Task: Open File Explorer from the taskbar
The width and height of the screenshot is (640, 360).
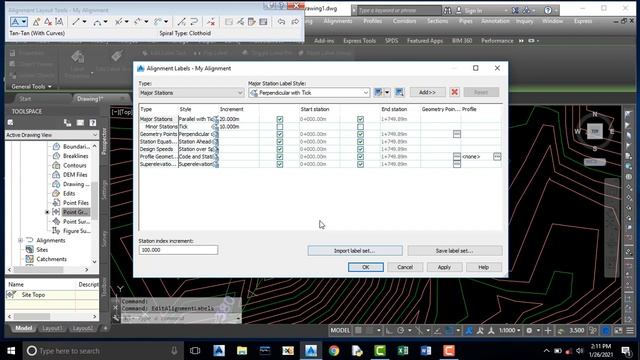Action: pos(242,351)
